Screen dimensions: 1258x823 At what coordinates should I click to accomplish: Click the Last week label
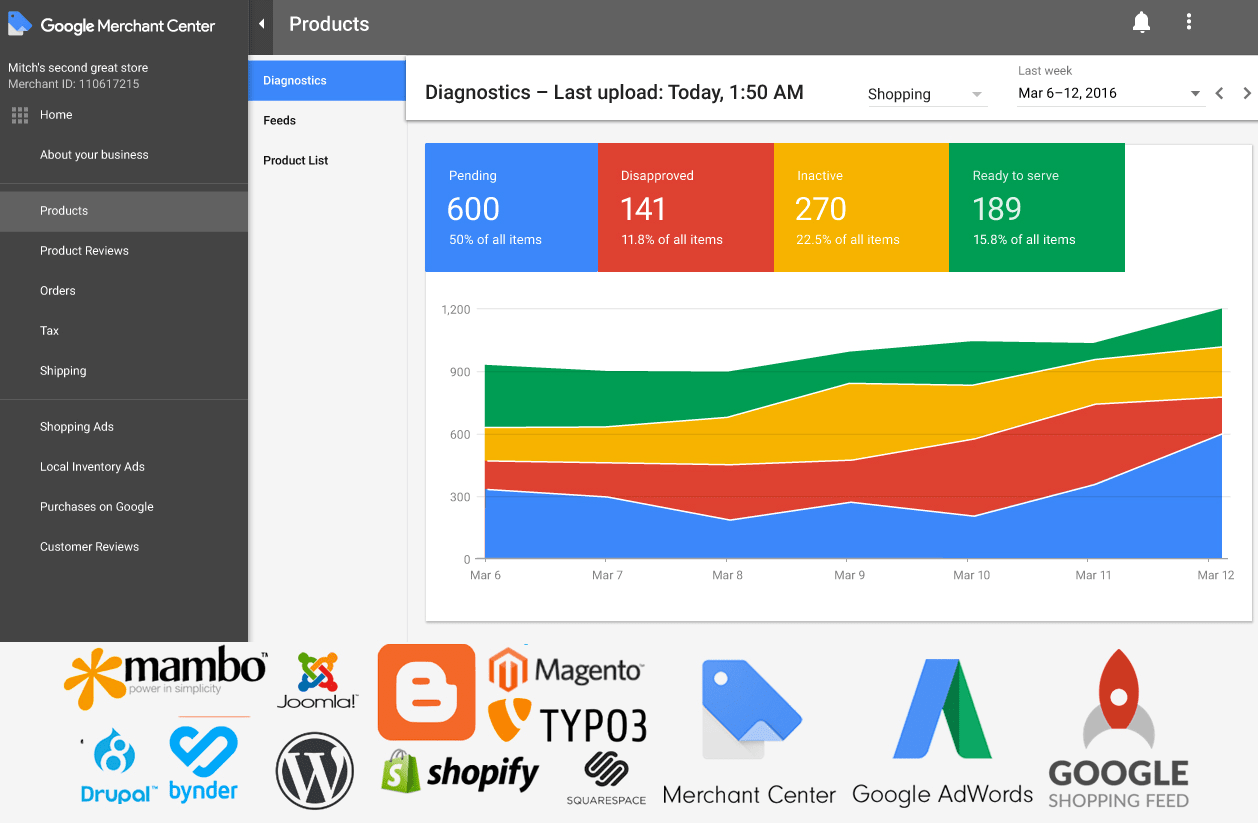[x=1045, y=71]
